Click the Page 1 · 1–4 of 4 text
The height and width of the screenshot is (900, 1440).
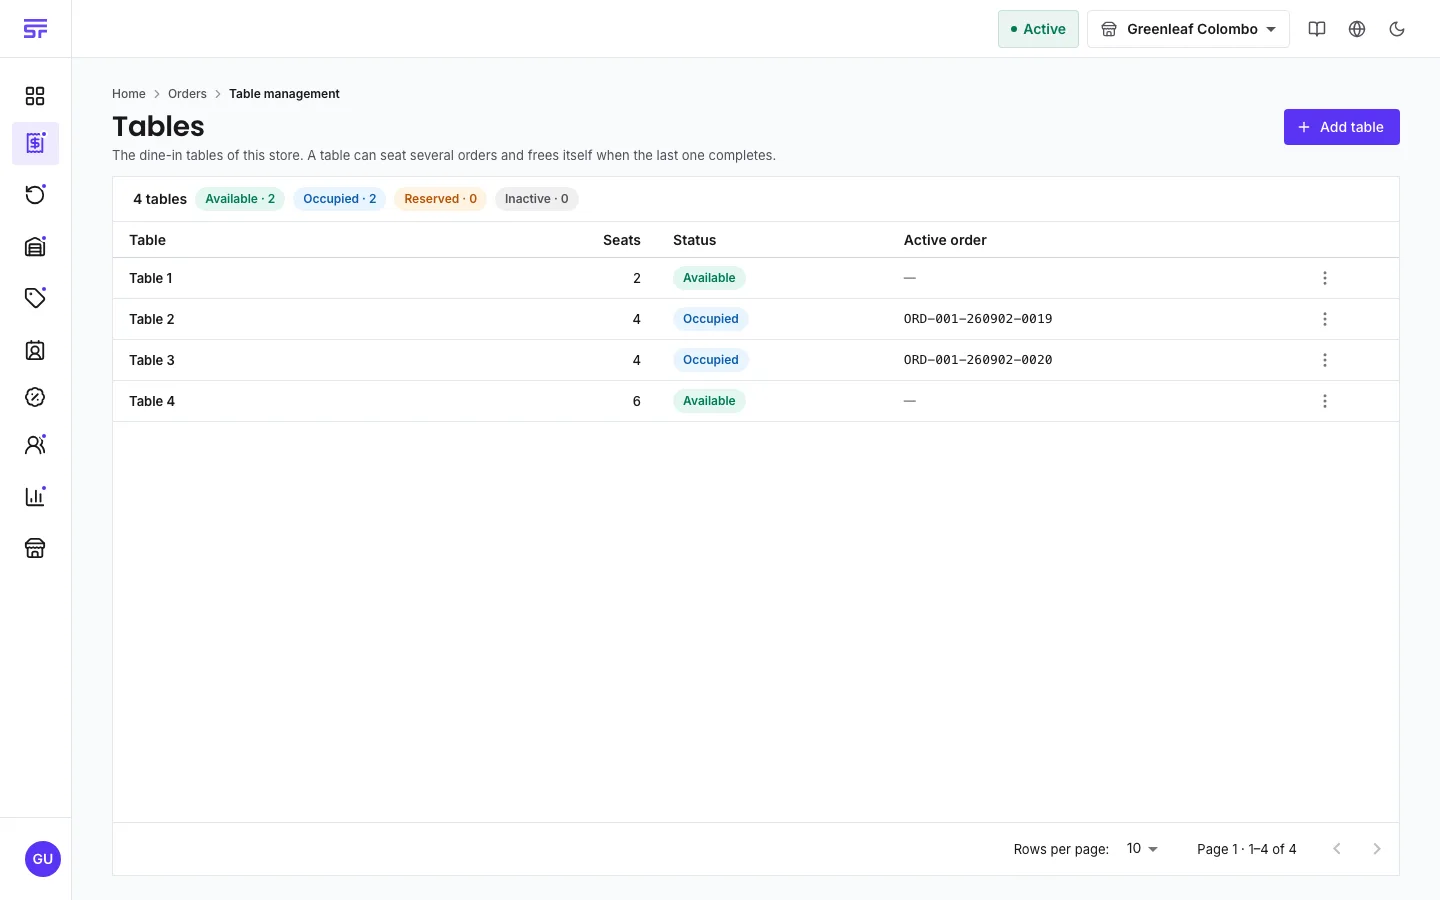[1246, 849]
